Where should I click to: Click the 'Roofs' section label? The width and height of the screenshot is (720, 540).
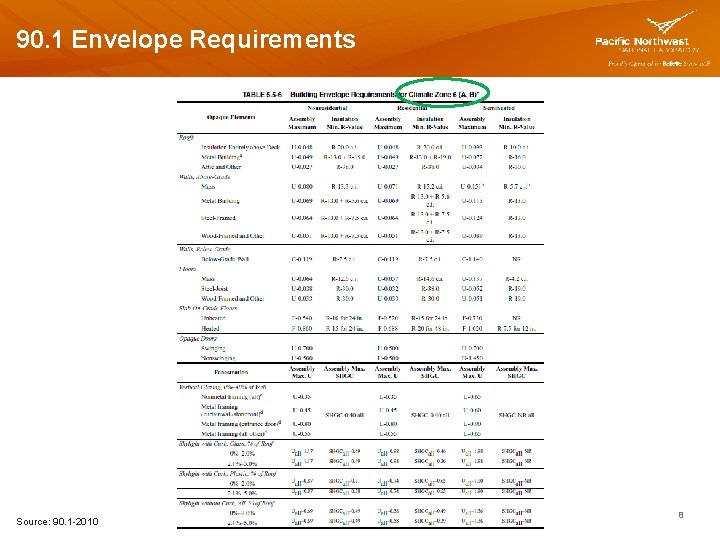point(186,137)
